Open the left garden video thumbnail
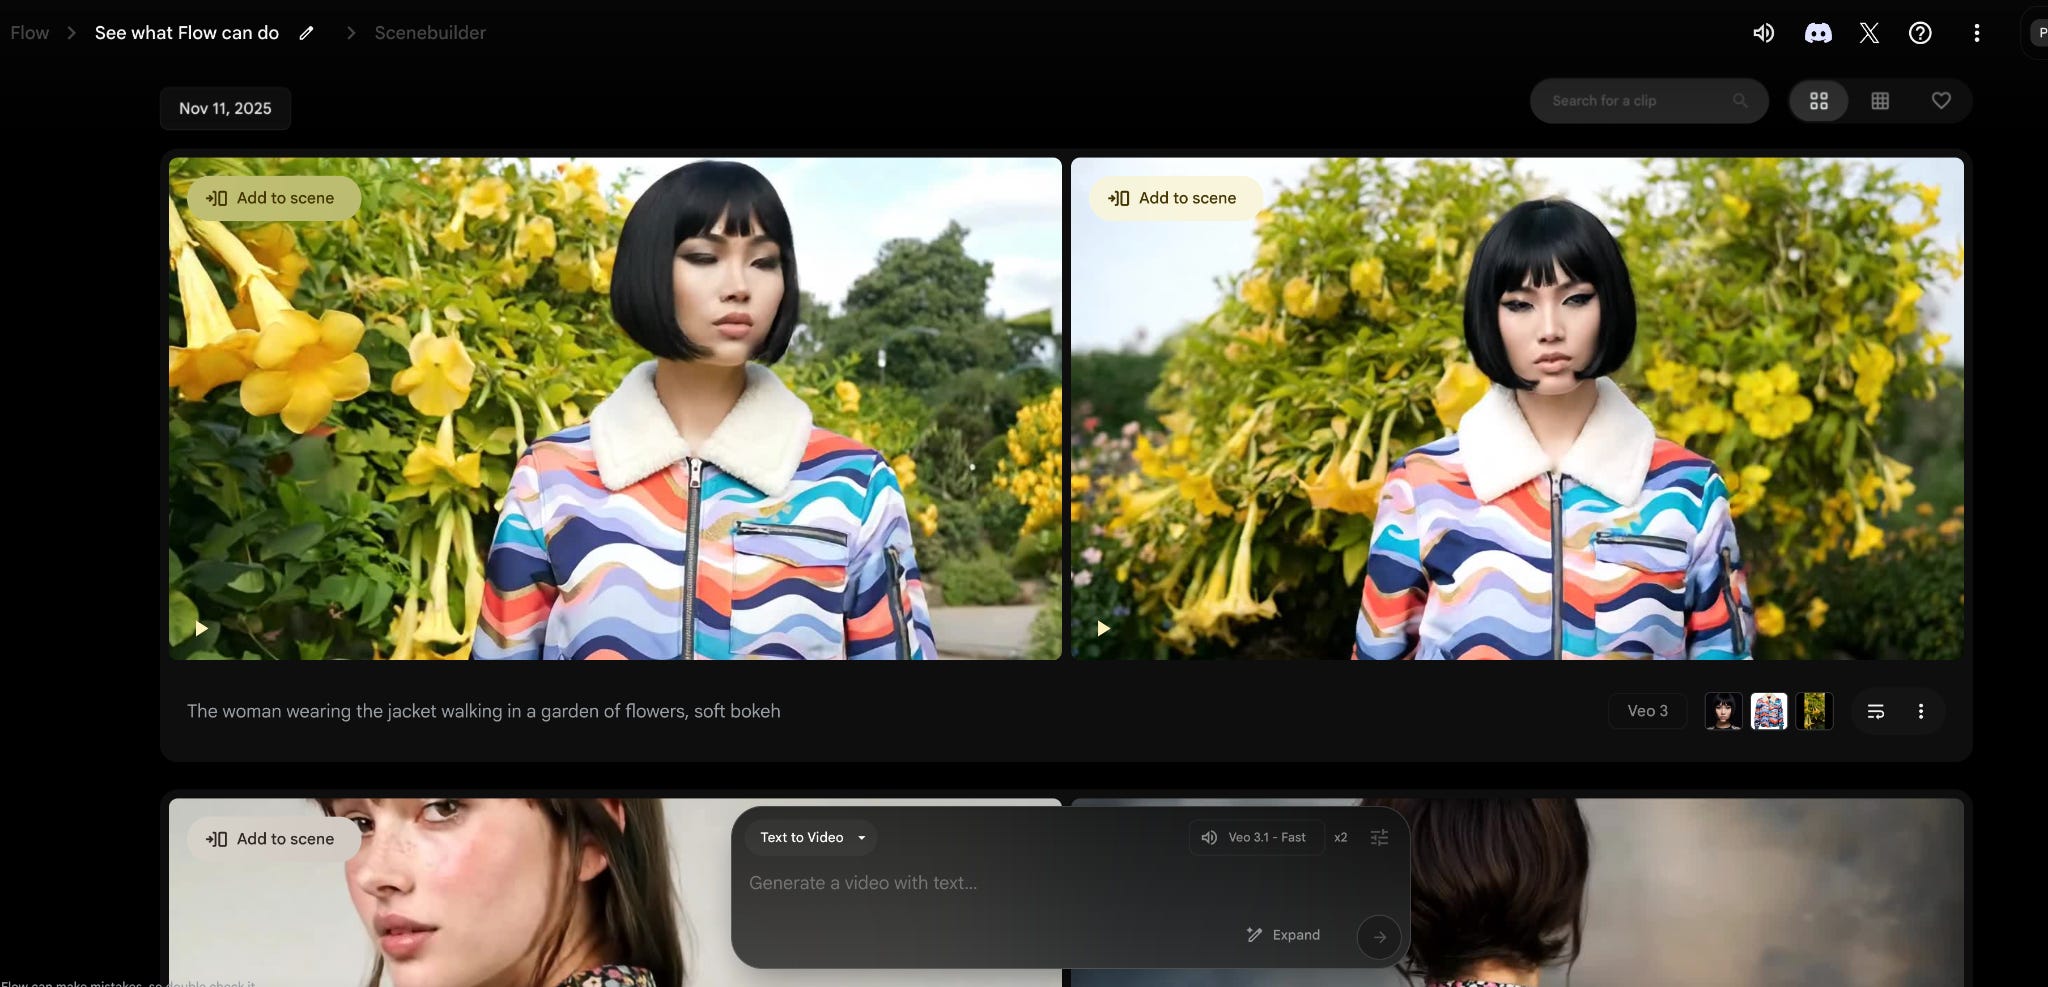Image resolution: width=2048 pixels, height=987 pixels. click(x=615, y=408)
